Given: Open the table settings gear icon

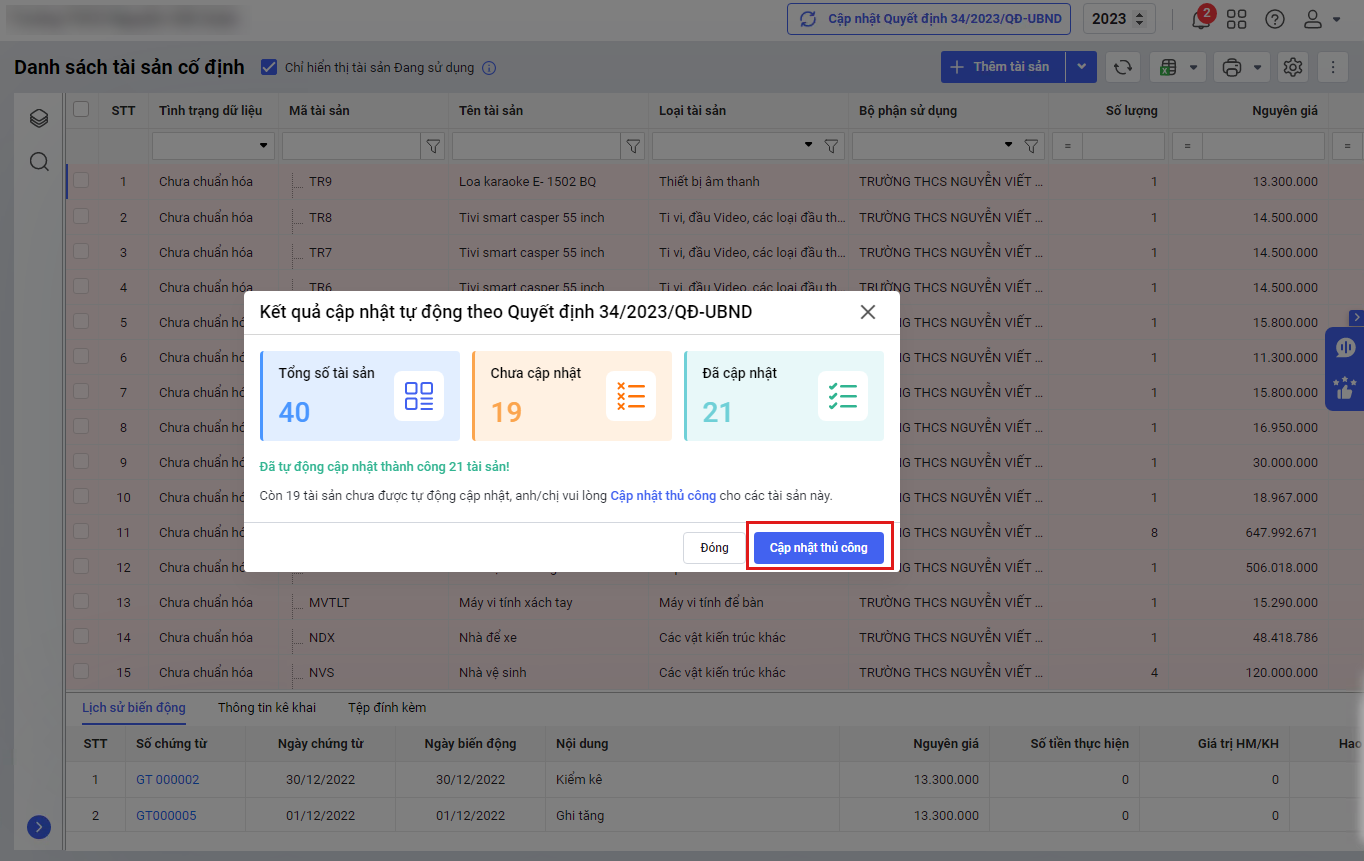Looking at the screenshot, I should pos(1293,67).
